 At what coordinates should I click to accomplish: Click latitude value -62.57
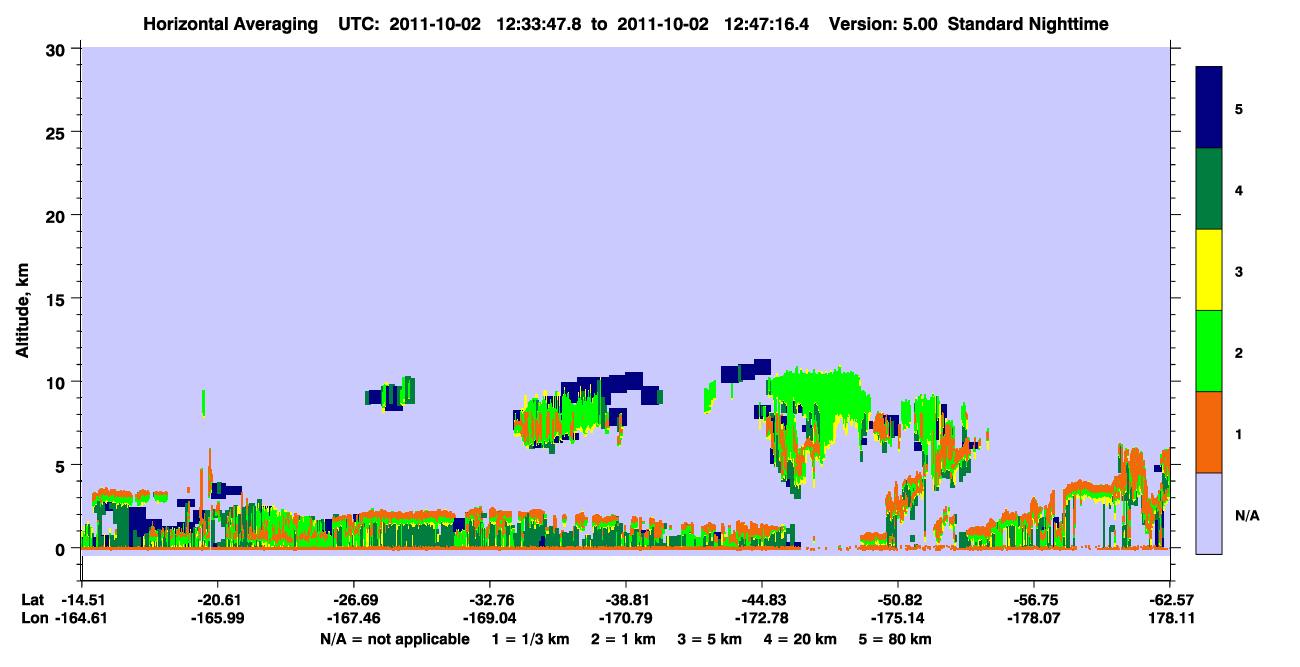(x=1170, y=600)
